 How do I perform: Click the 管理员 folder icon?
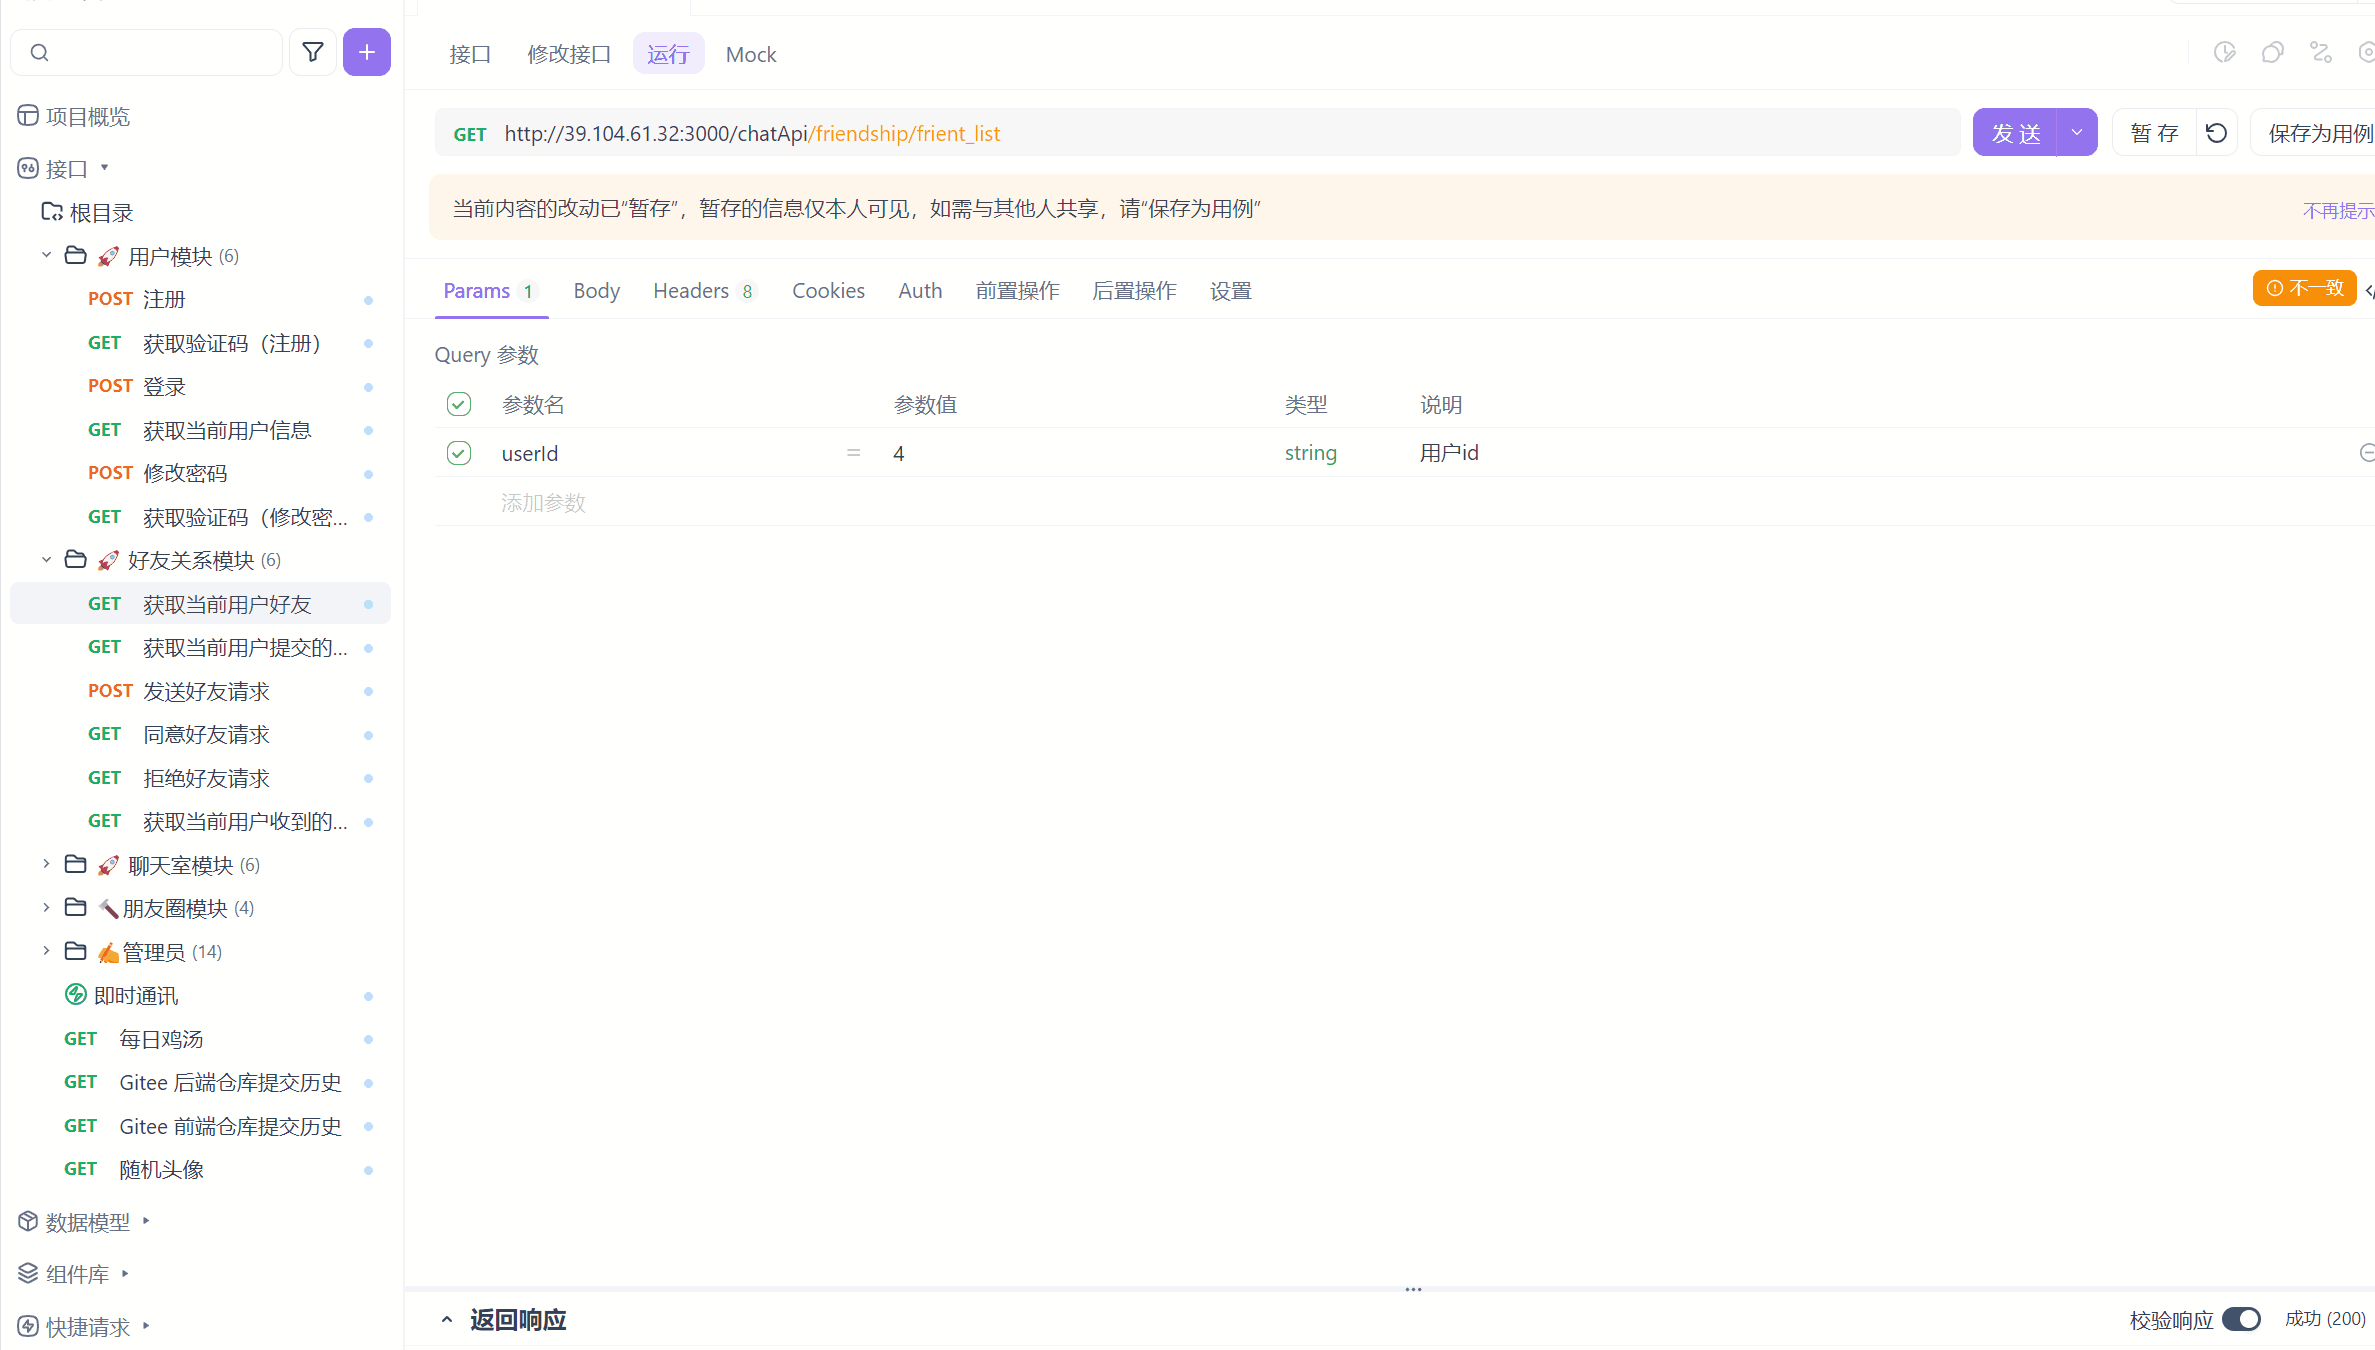pyautogui.click(x=75, y=951)
